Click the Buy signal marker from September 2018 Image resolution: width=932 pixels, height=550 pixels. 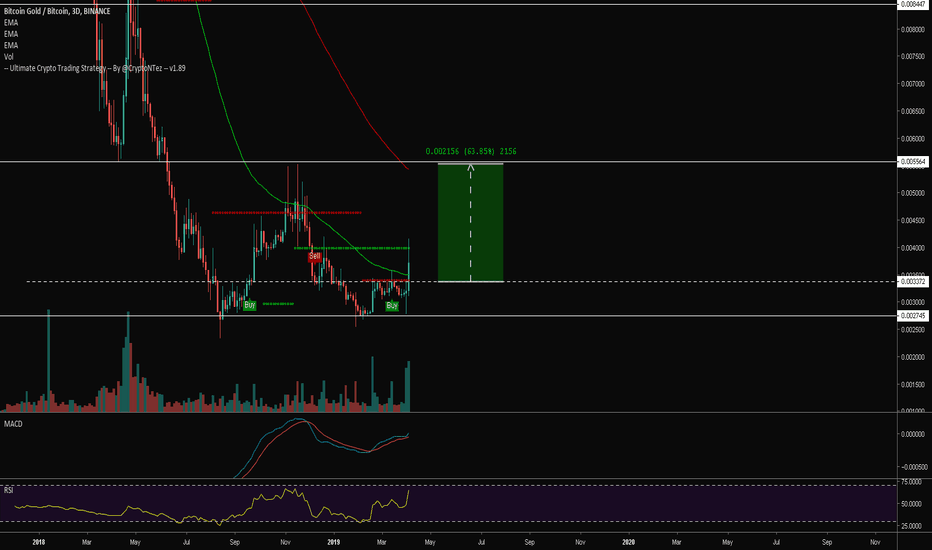coord(250,305)
